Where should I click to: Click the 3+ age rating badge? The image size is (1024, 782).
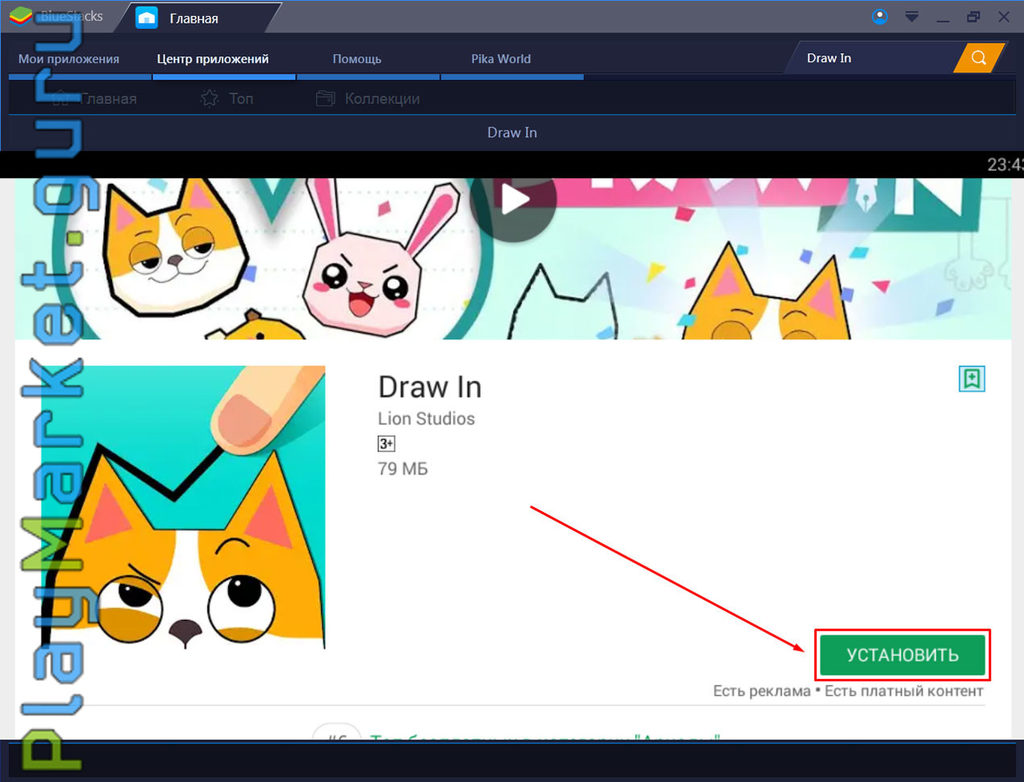(386, 444)
